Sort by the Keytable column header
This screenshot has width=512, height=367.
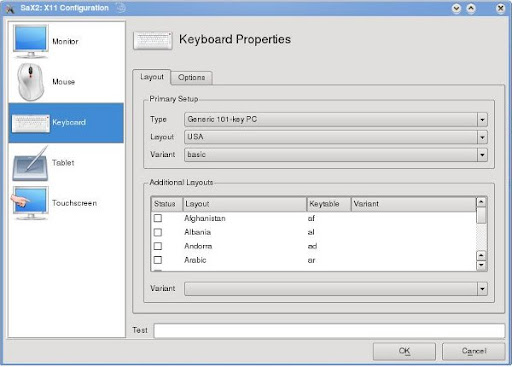coord(329,204)
